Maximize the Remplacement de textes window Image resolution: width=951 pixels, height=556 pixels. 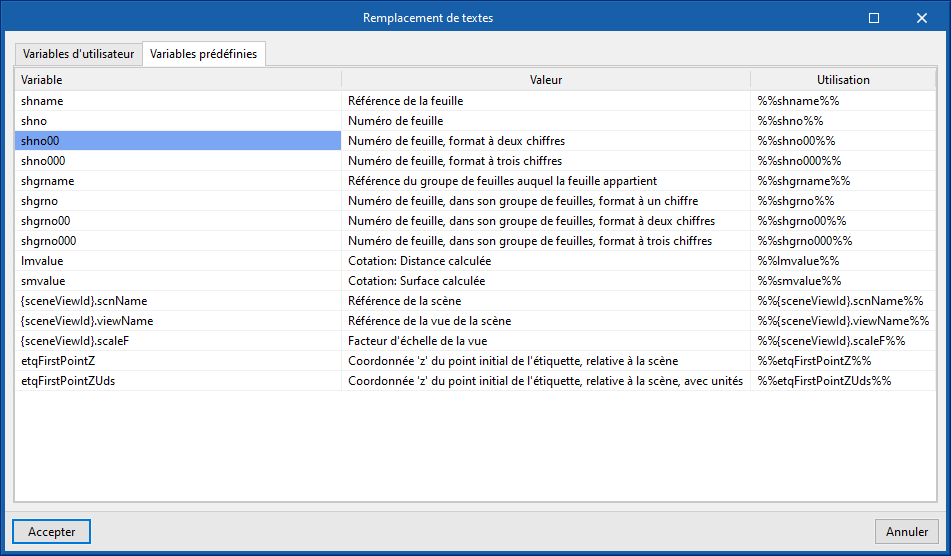(x=874, y=18)
